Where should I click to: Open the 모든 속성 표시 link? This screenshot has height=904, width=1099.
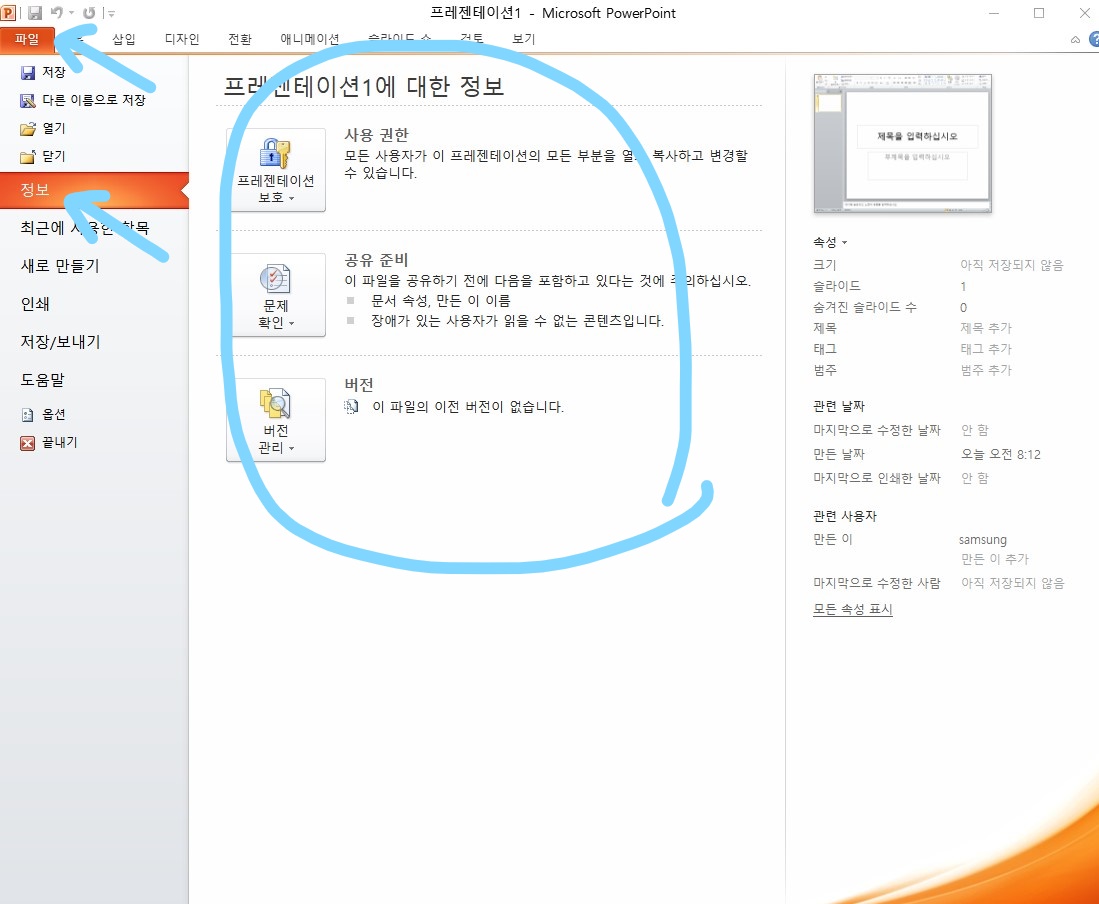(x=853, y=610)
